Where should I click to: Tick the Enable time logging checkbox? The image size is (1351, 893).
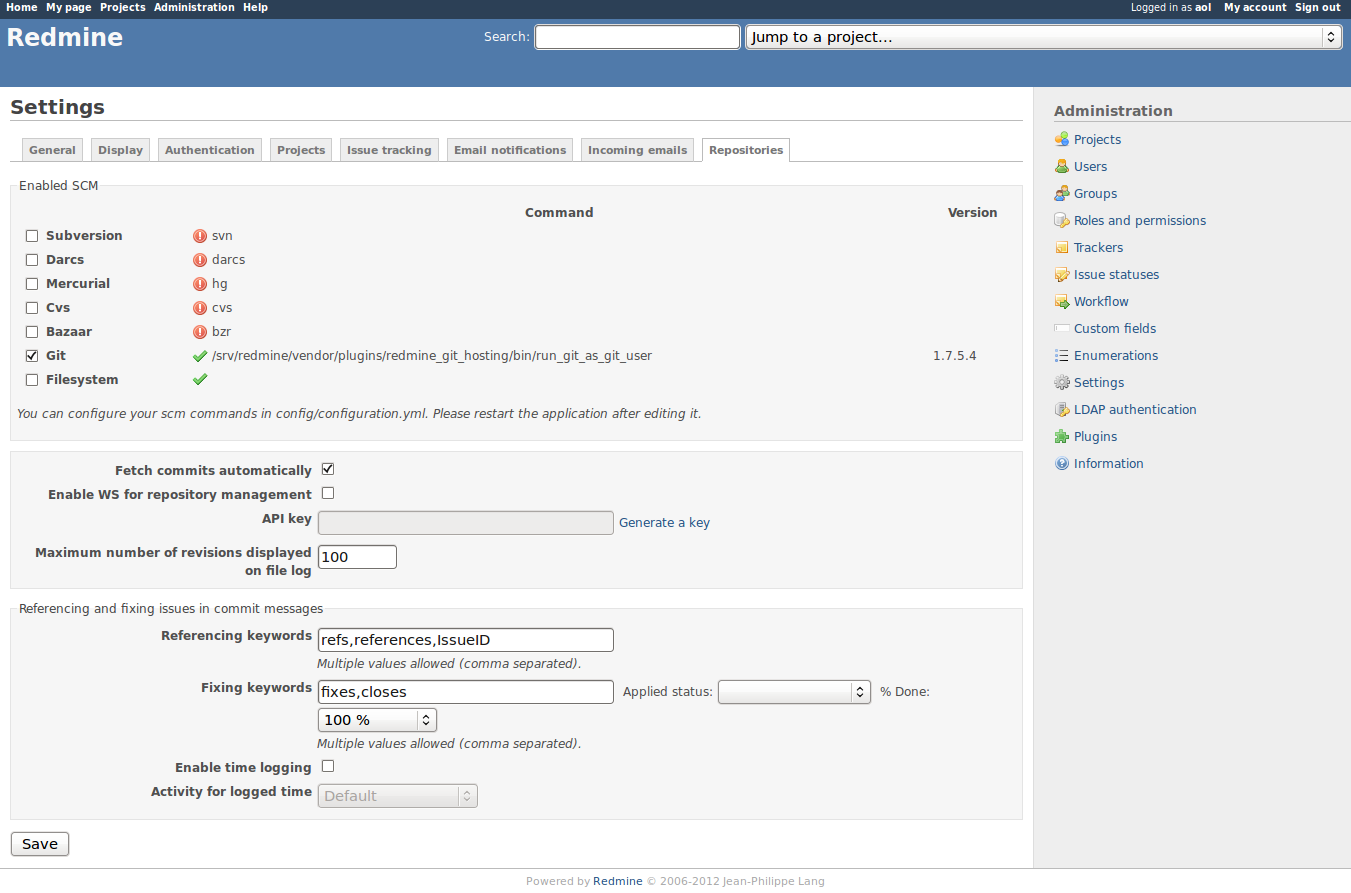[x=327, y=766]
